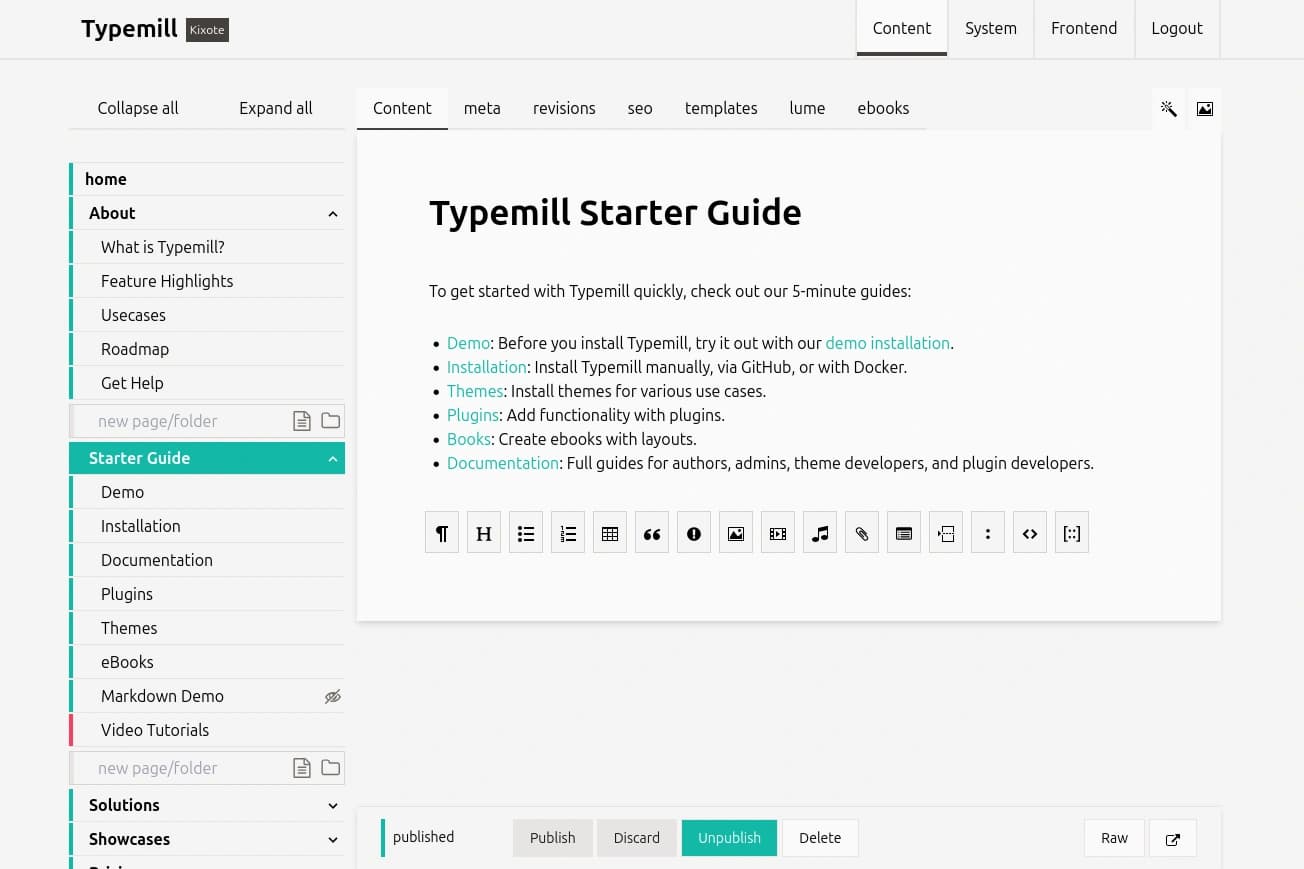Screen dimensions: 1304x869
Task: Collapse the About folder
Action: [x=333, y=214]
